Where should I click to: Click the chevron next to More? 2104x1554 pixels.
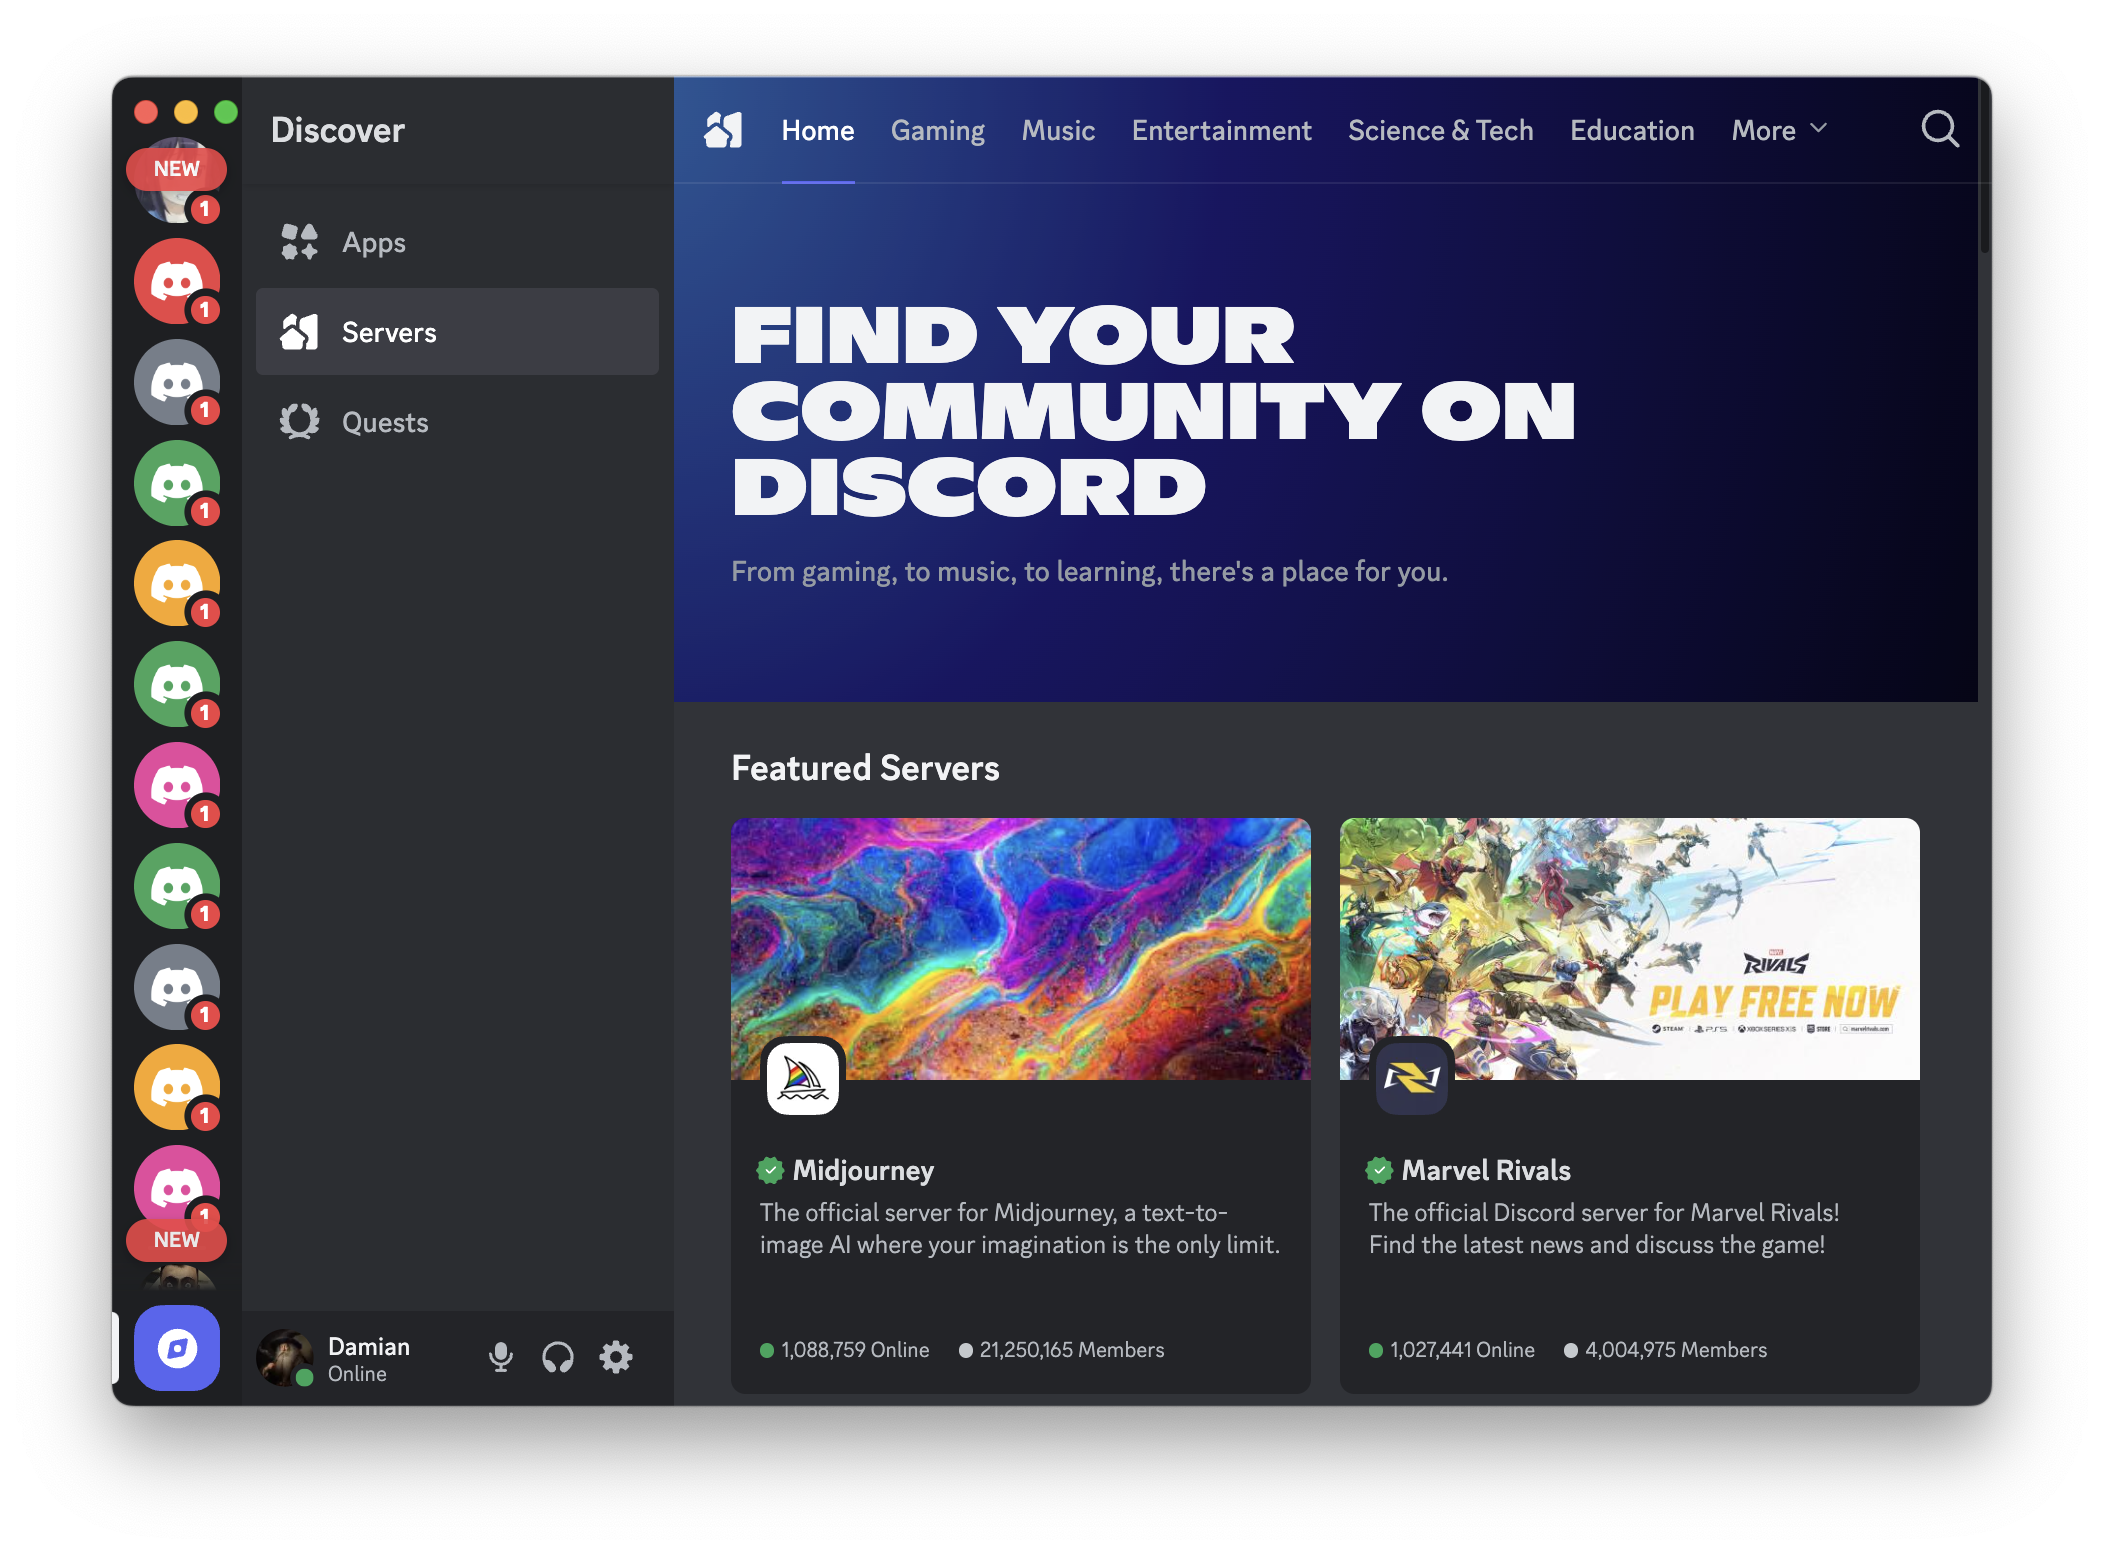click(x=1819, y=129)
